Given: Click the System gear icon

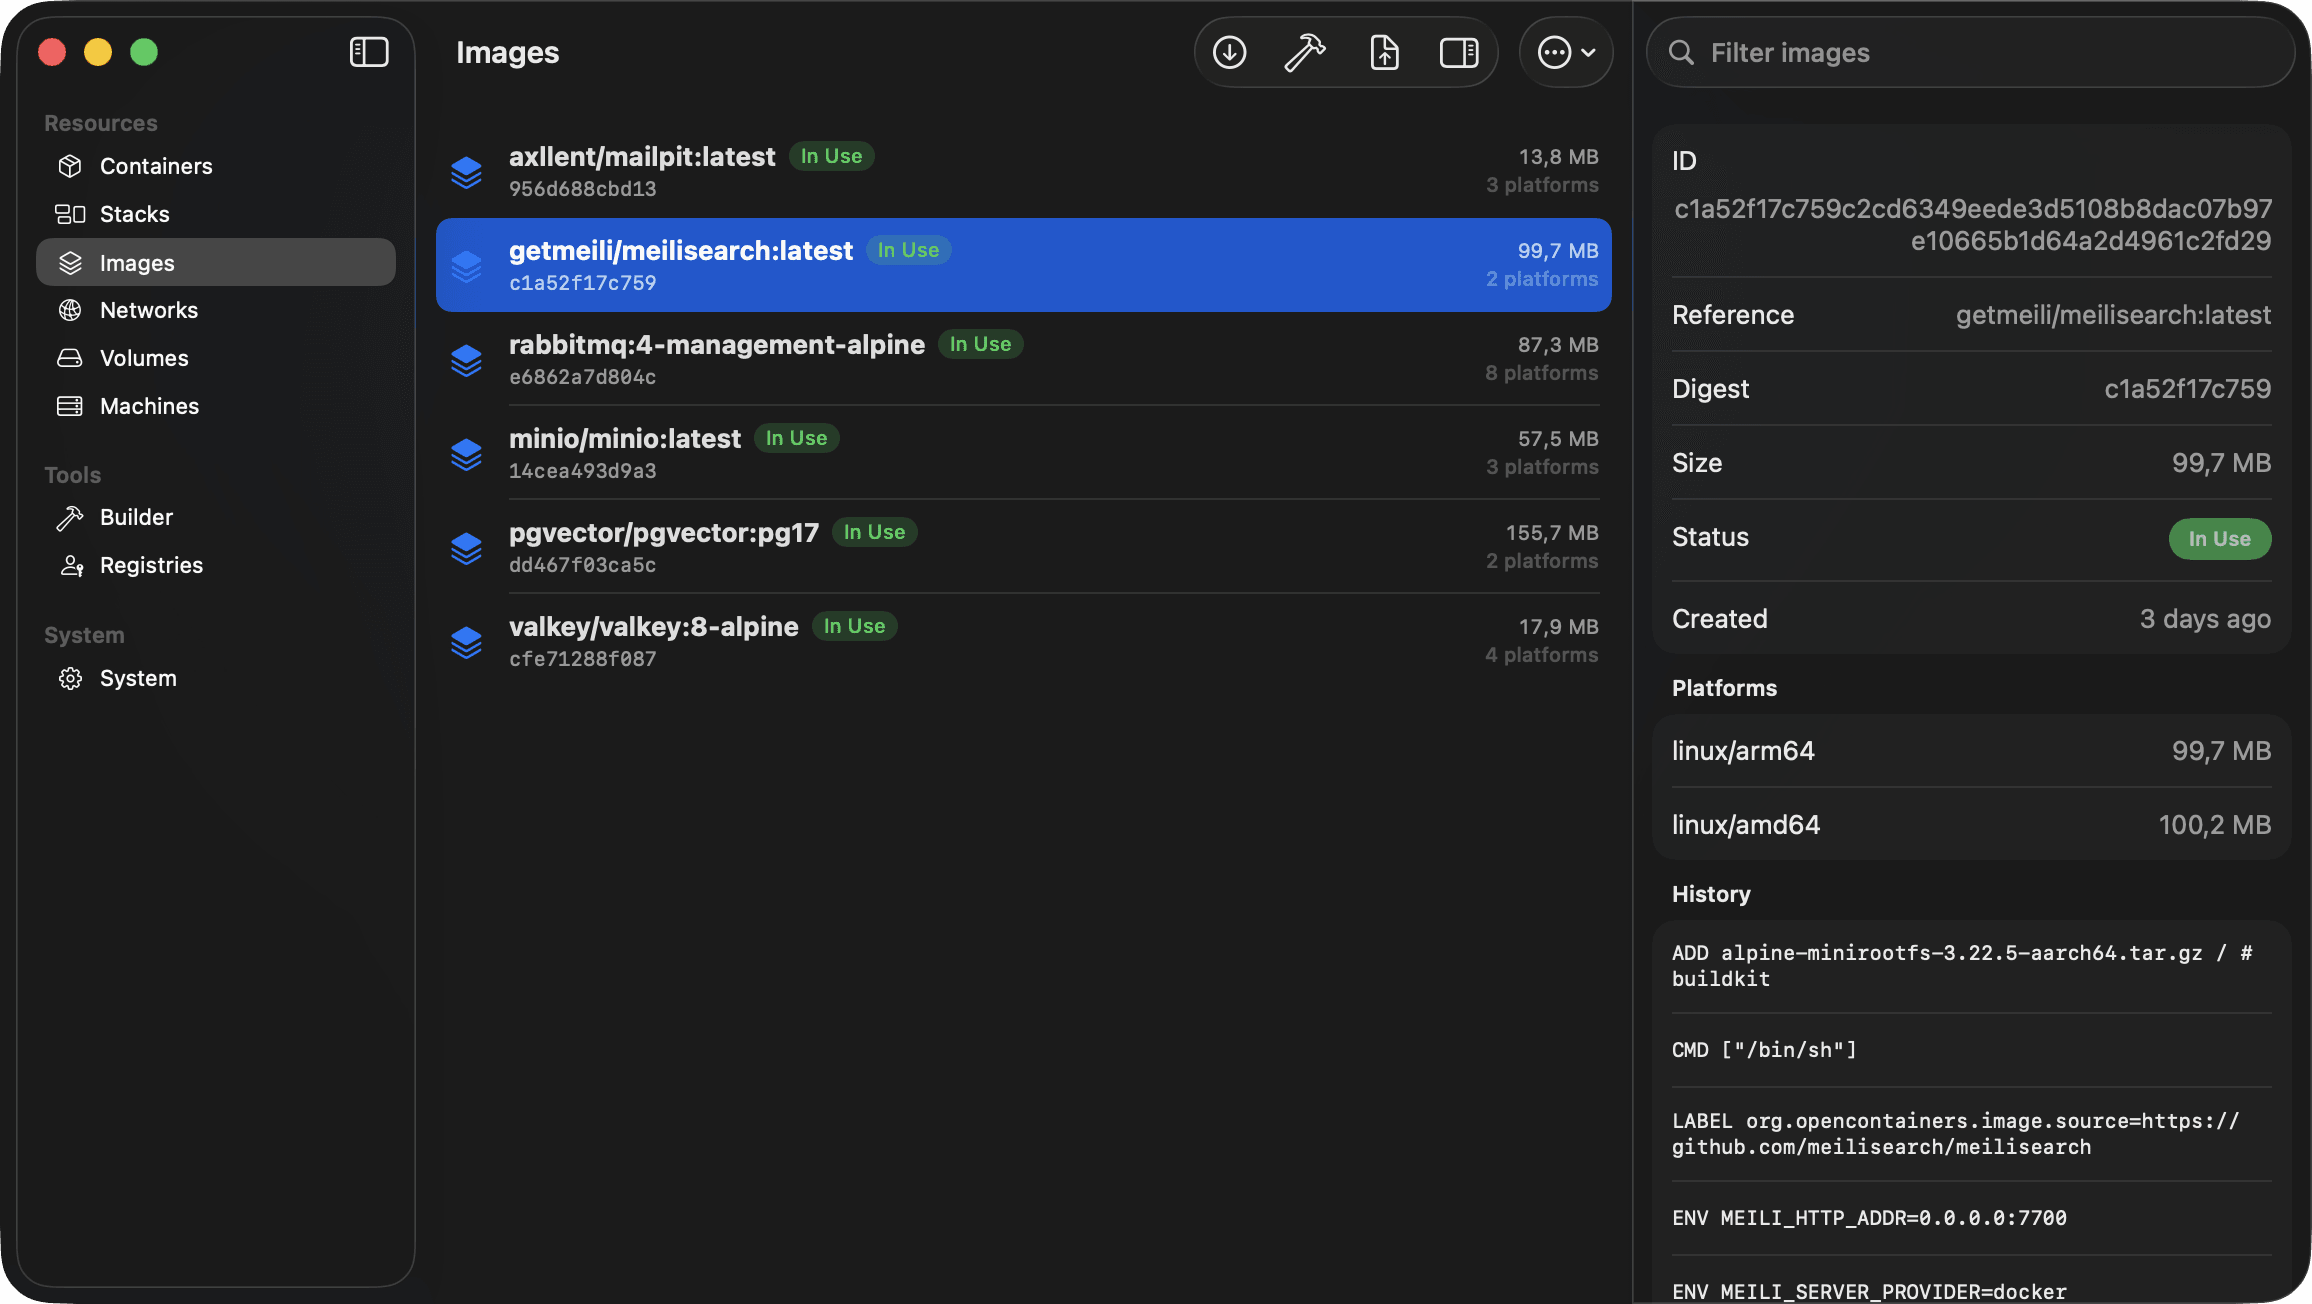Looking at the screenshot, I should click(x=70, y=678).
